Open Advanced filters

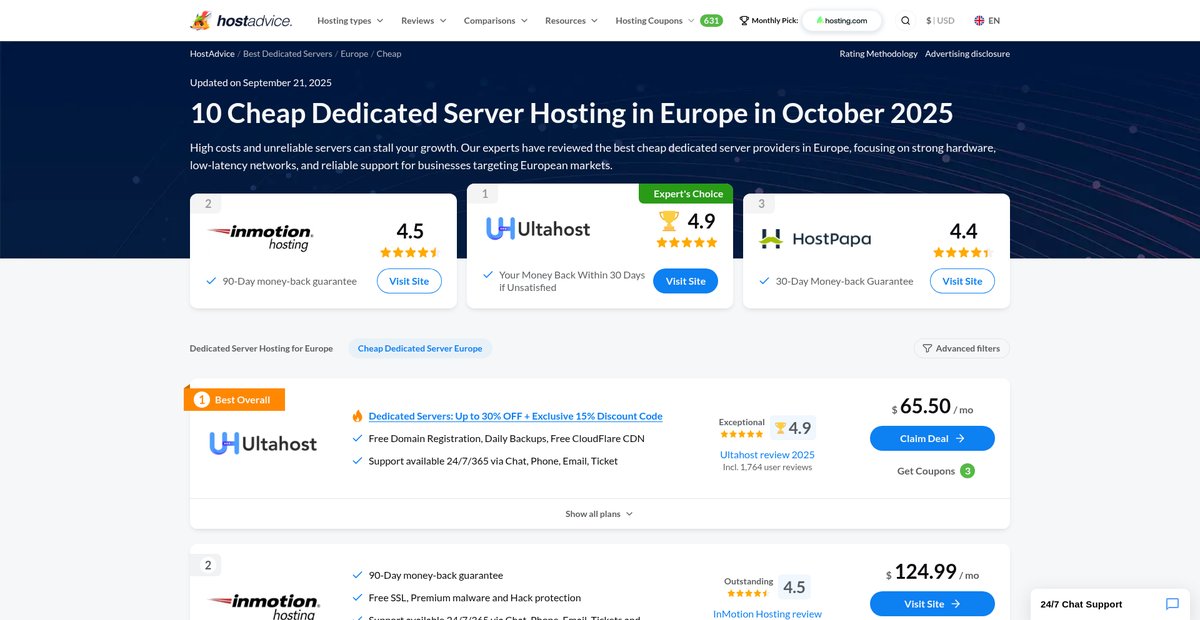point(961,349)
